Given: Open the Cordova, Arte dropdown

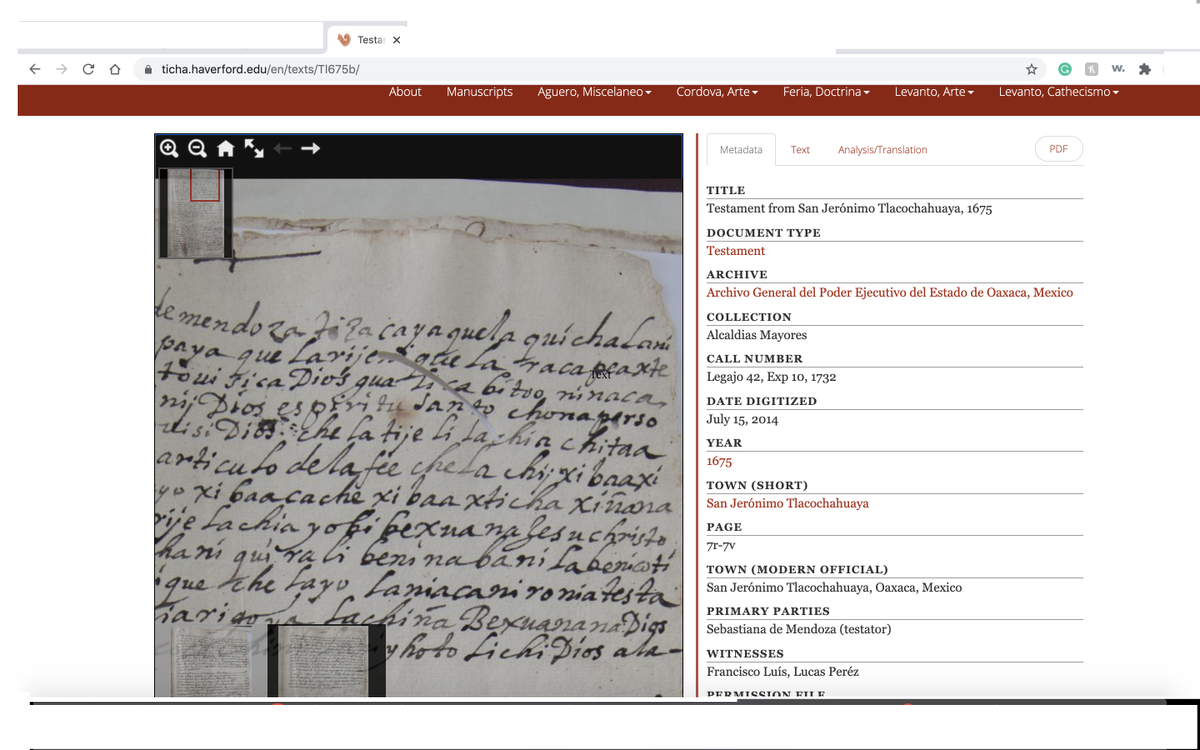Looking at the screenshot, I should tap(717, 92).
